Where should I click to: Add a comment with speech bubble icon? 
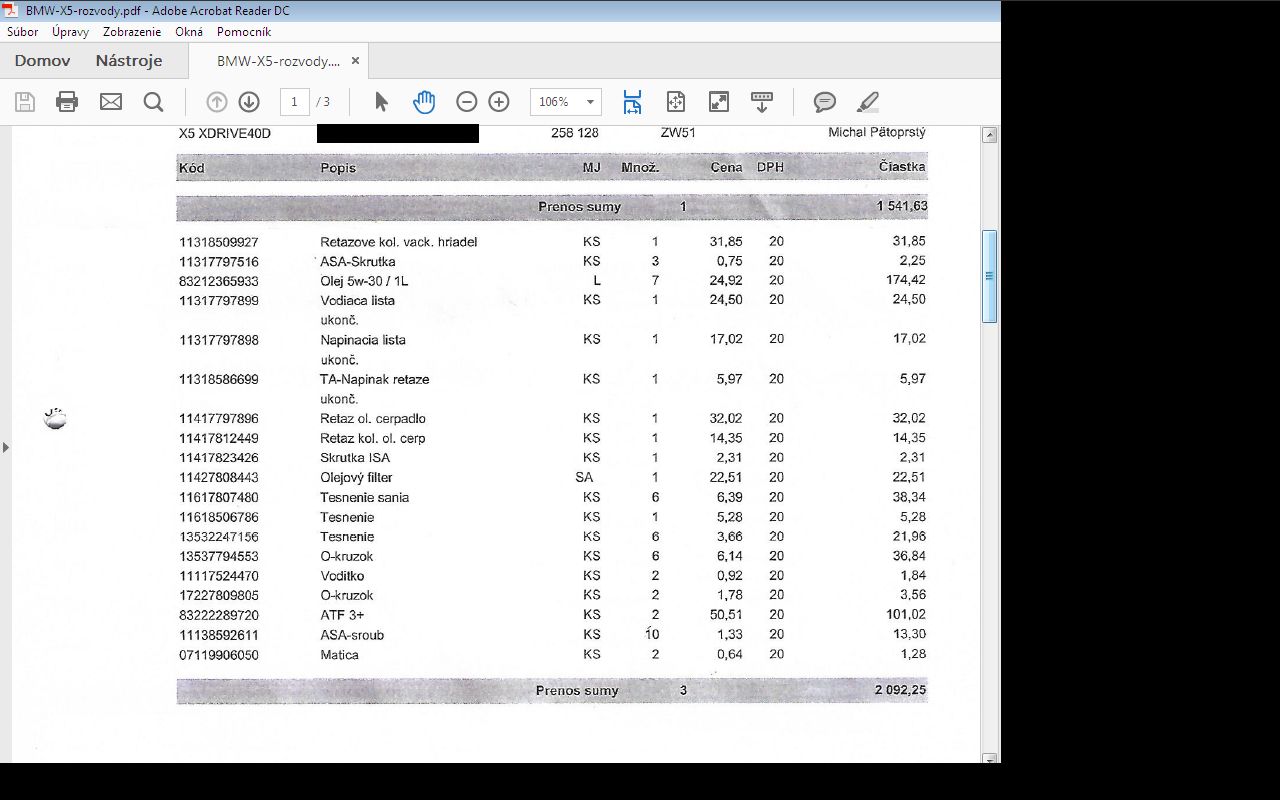pyautogui.click(x=825, y=102)
